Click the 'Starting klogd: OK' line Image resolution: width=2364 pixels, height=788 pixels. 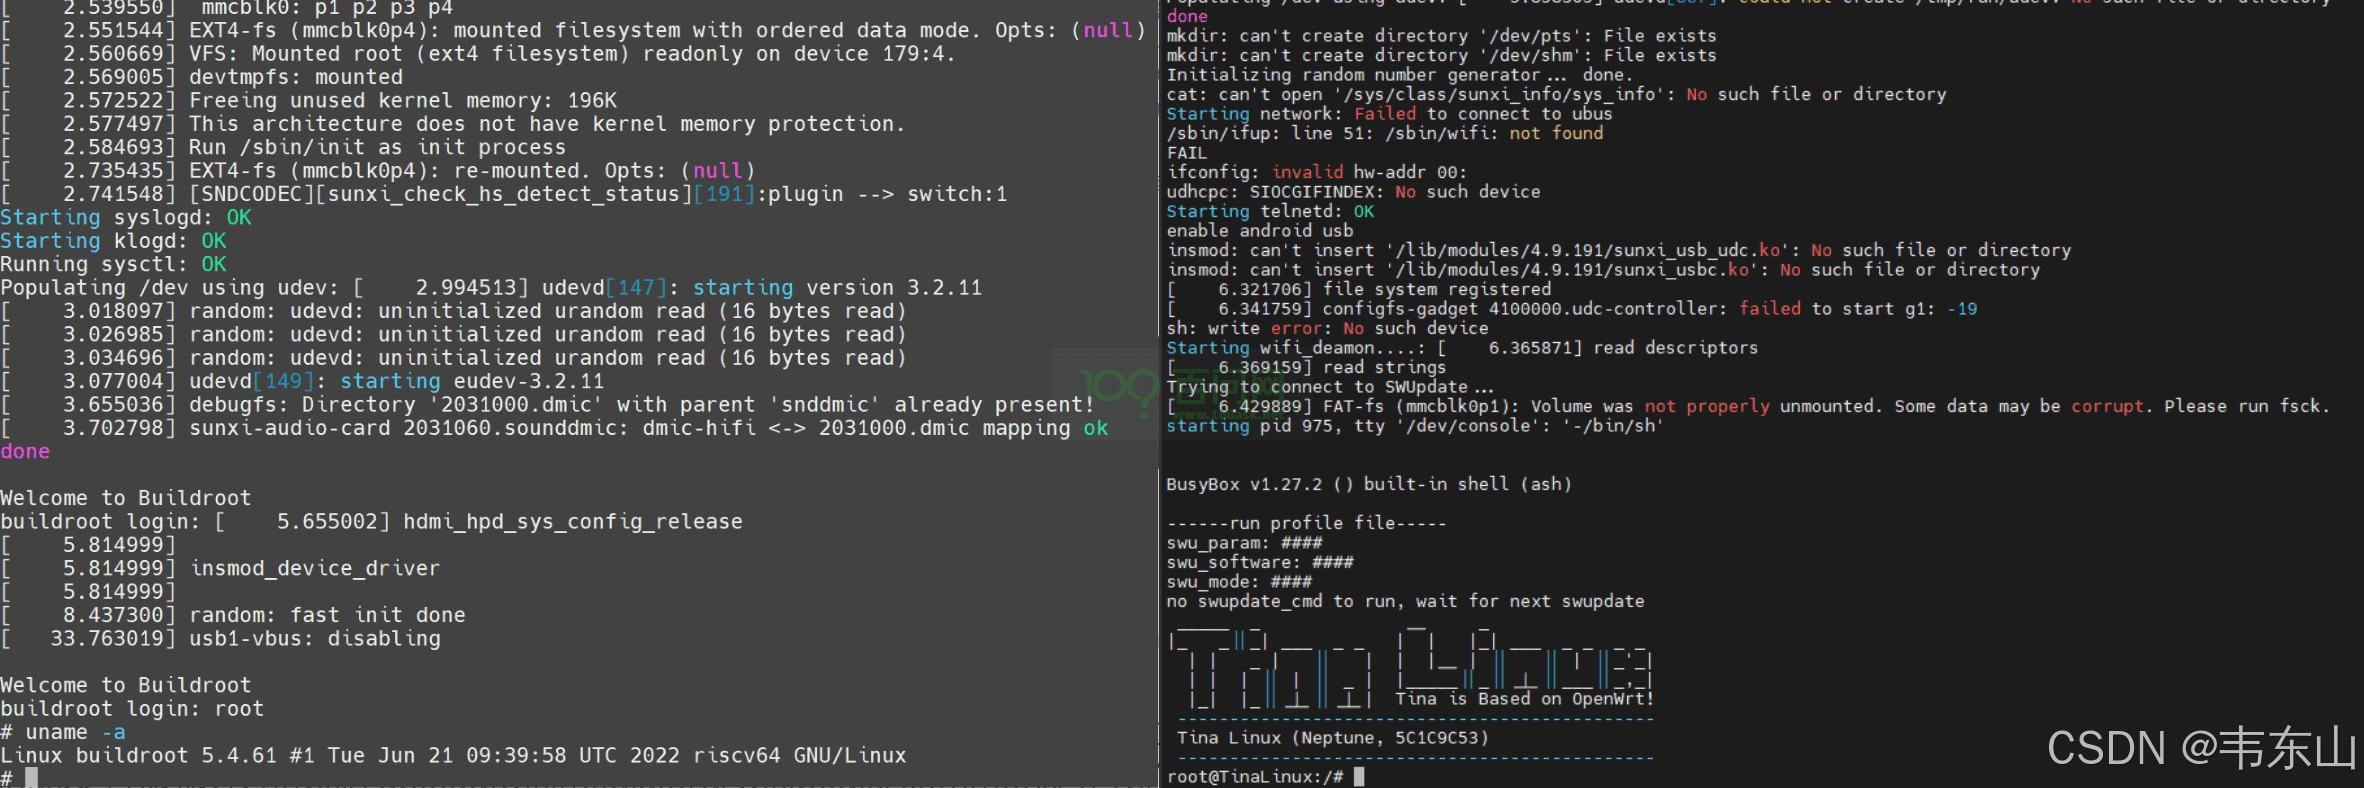[x=113, y=241]
